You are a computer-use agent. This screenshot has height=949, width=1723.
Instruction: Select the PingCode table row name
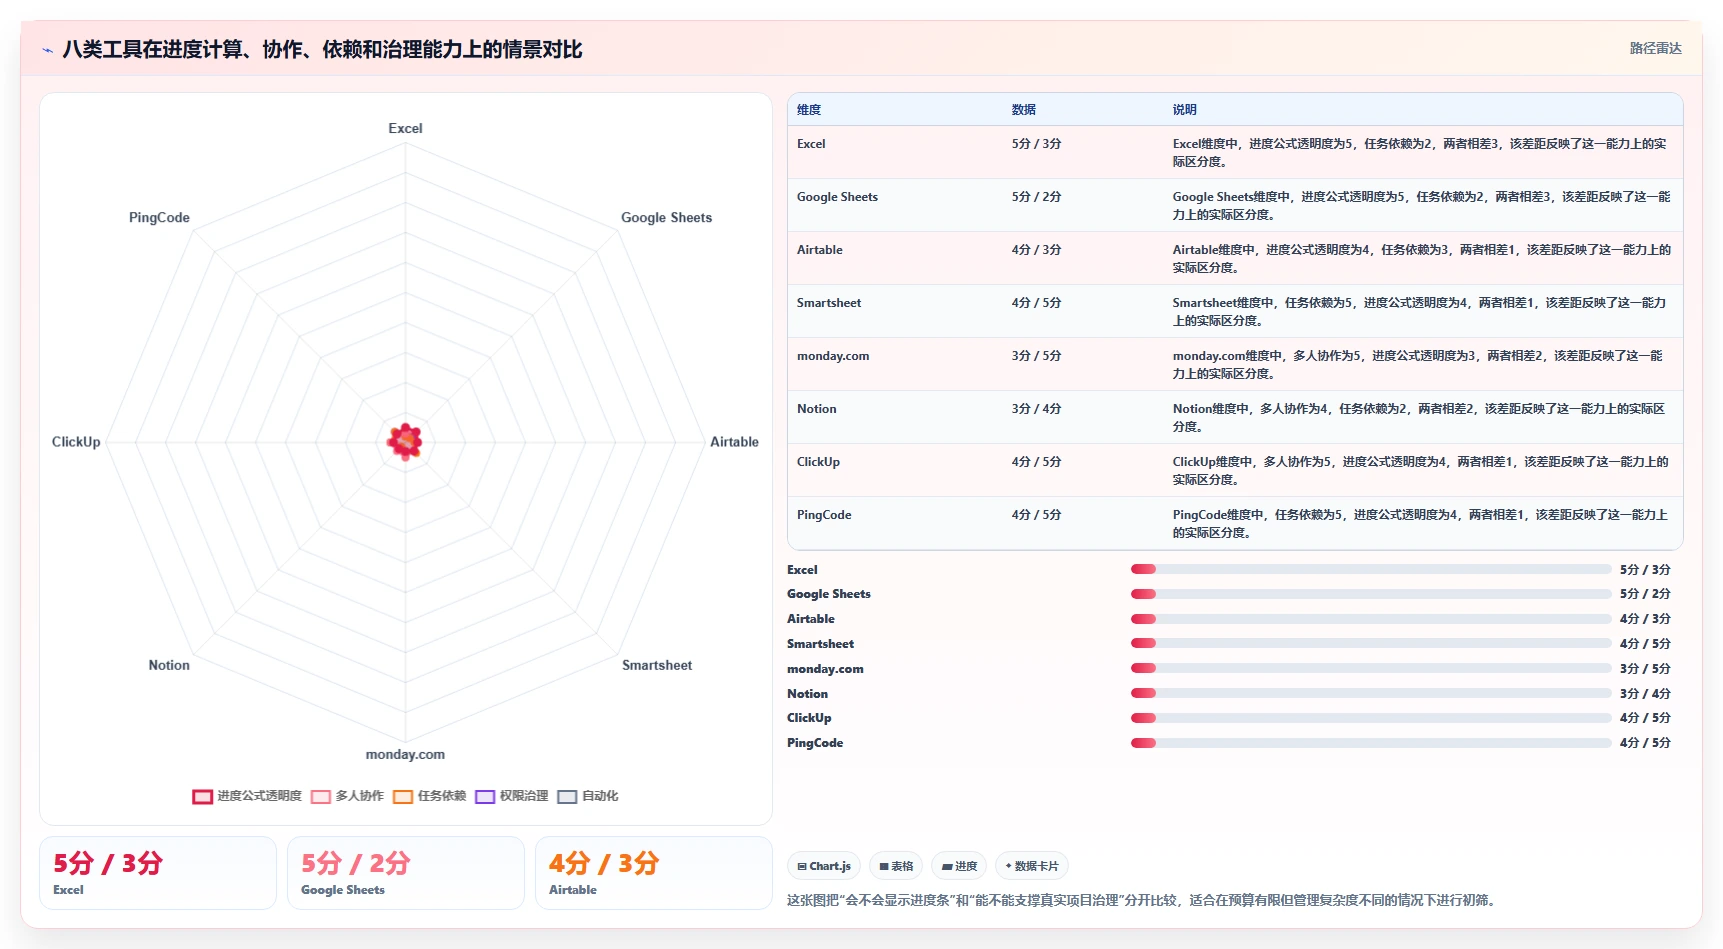(x=824, y=515)
